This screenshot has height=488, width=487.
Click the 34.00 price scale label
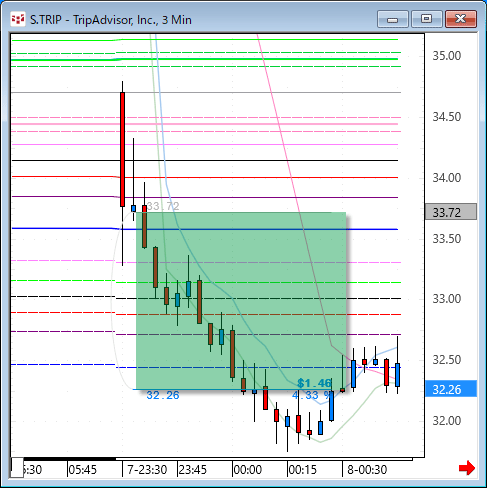pyautogui.click(x=447, y=178)
